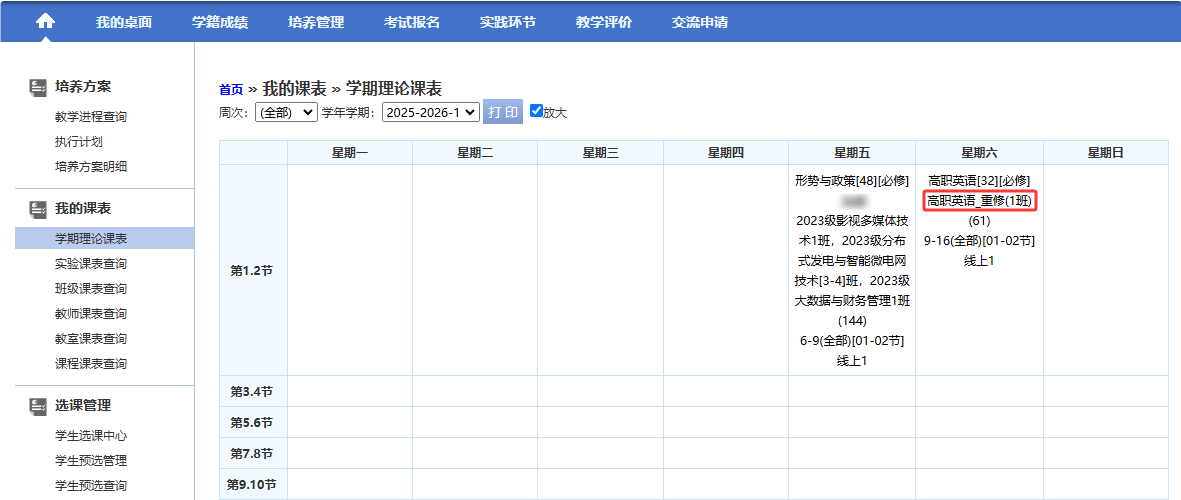
Task: Click the 我的课表 section icon
Action: [x=38, y=209]
